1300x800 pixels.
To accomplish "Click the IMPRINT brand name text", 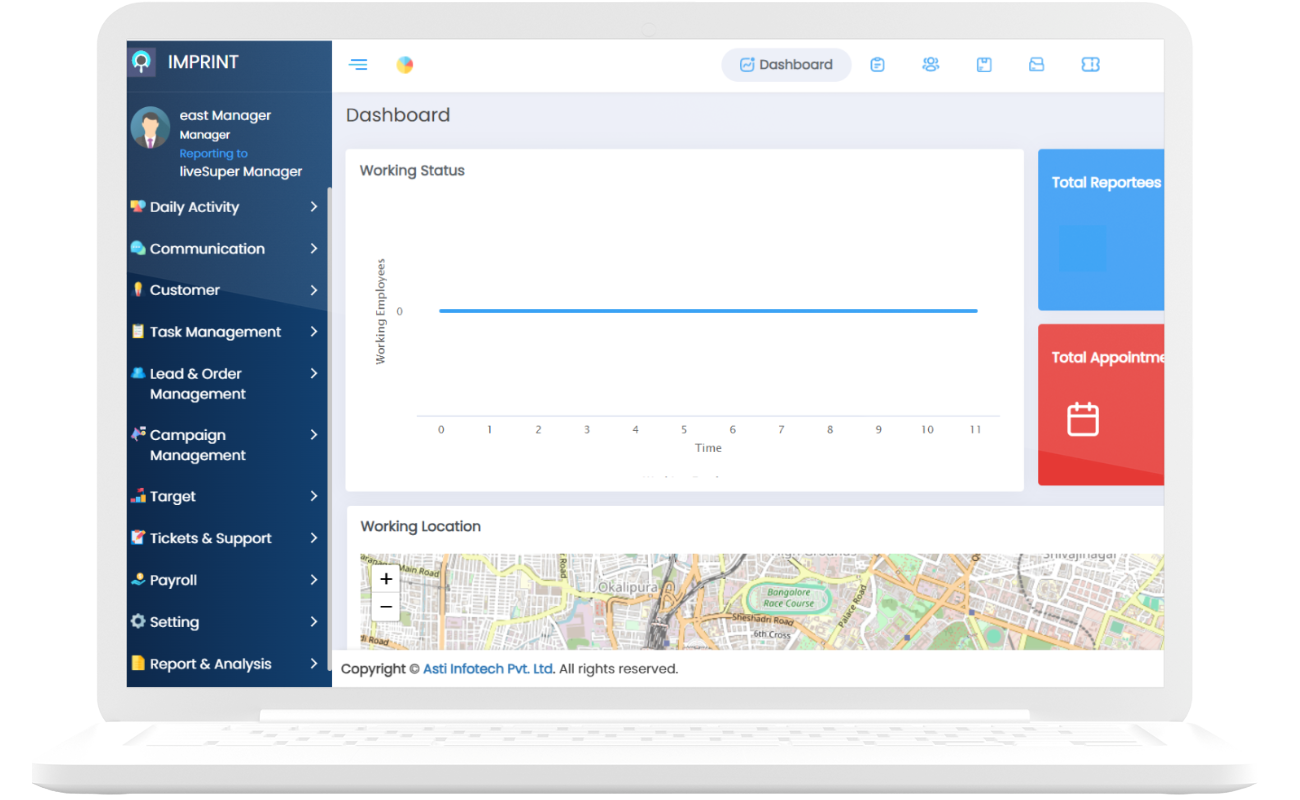I will (203, 62).
